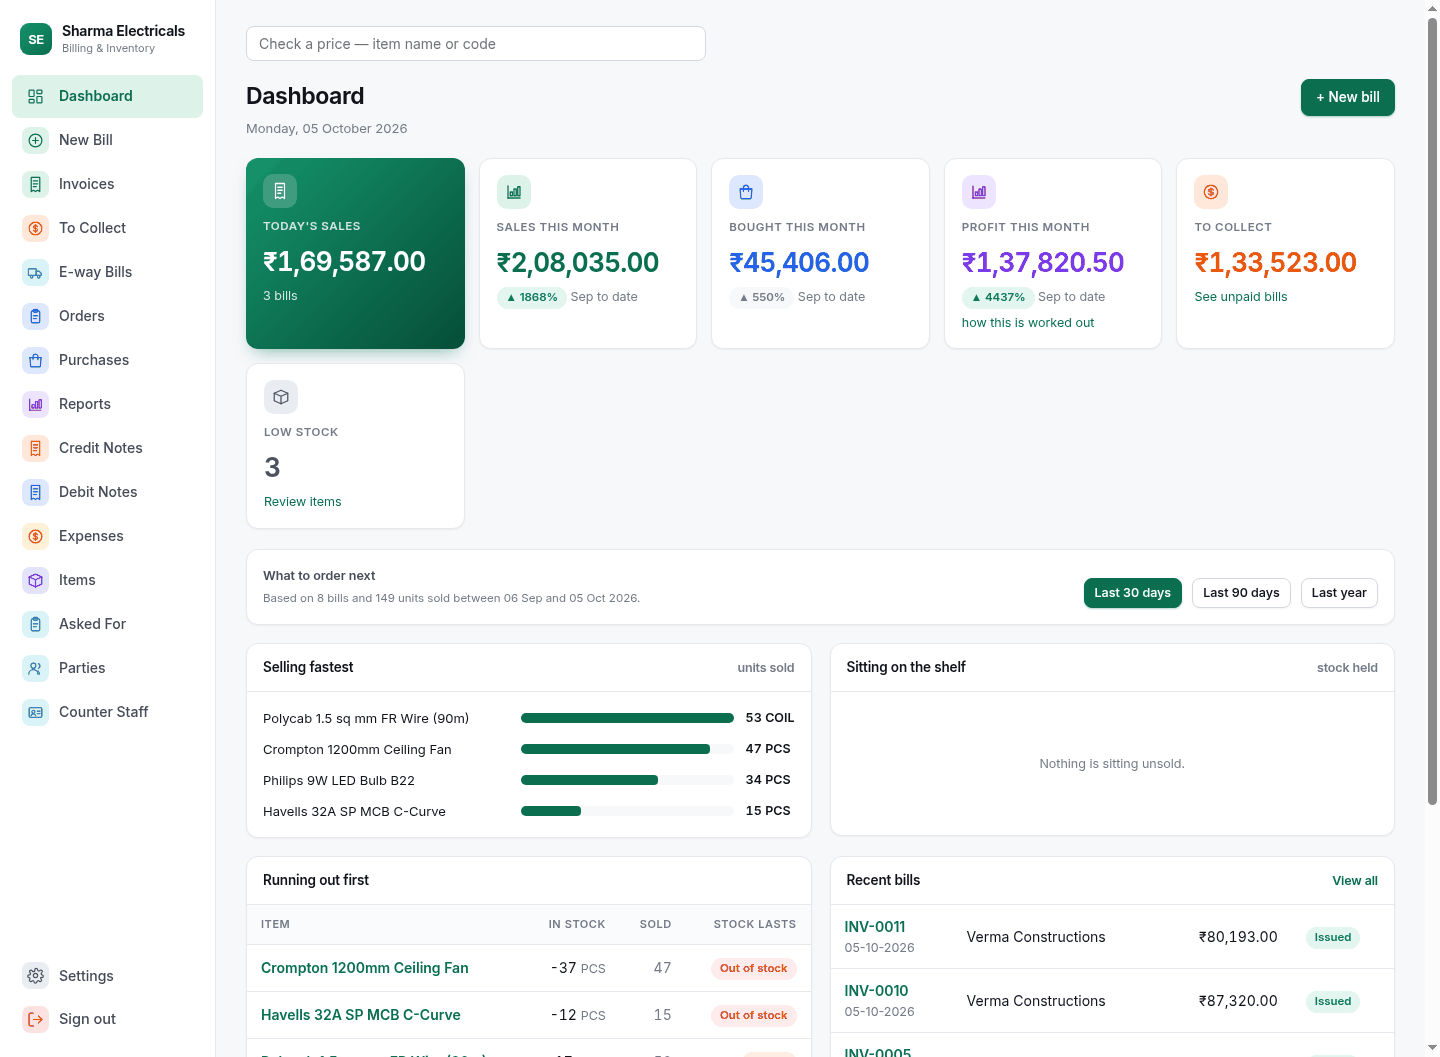
Task: Open the Review items link
Action: pos(303,502)
